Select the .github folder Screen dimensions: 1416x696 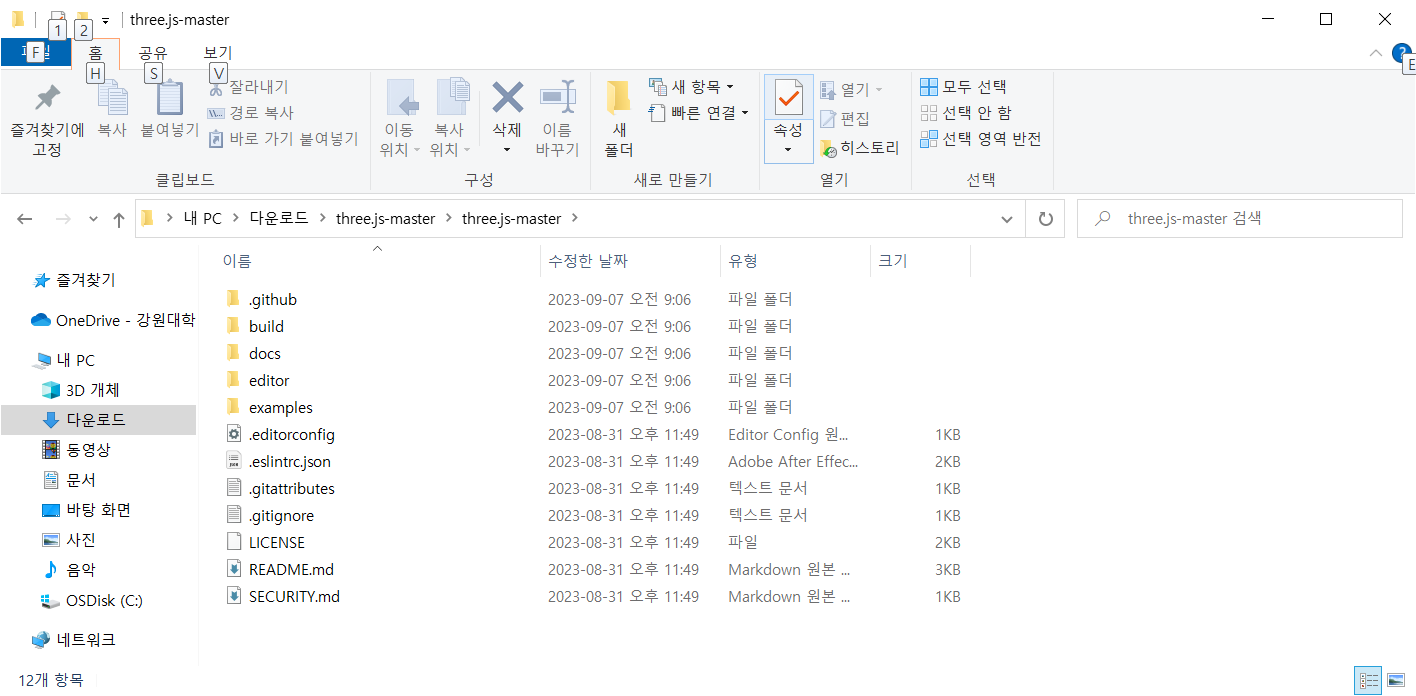[272, 299]
